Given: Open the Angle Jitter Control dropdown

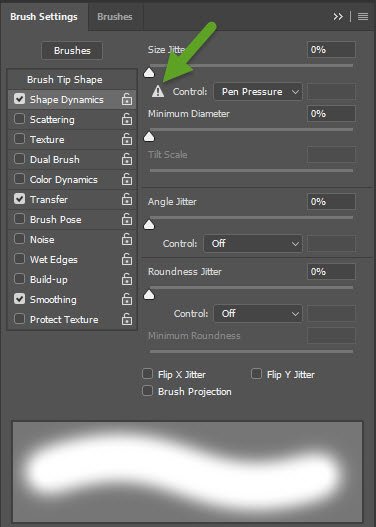Looking at the screenshot, I should [253, 243].
